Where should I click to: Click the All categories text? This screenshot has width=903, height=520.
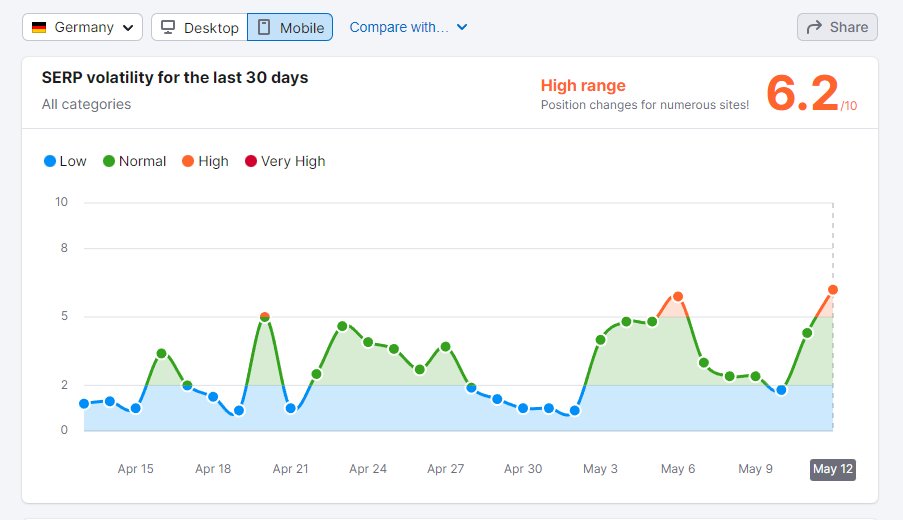pos(86,104)
